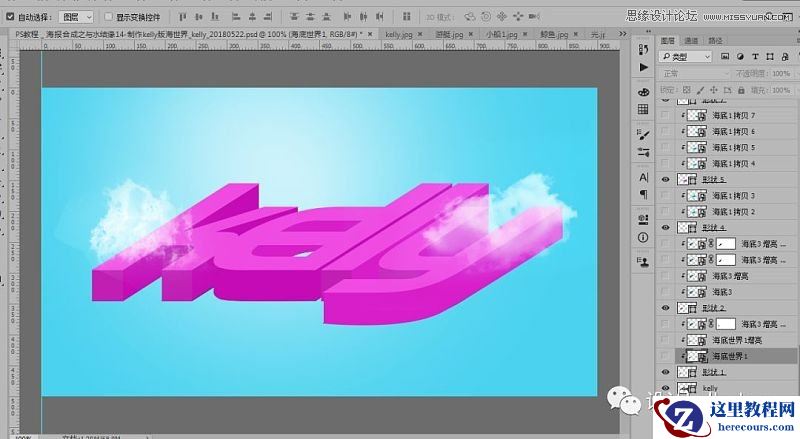Switch to the 游艇.jpg document tab

(x=449, y=34)
